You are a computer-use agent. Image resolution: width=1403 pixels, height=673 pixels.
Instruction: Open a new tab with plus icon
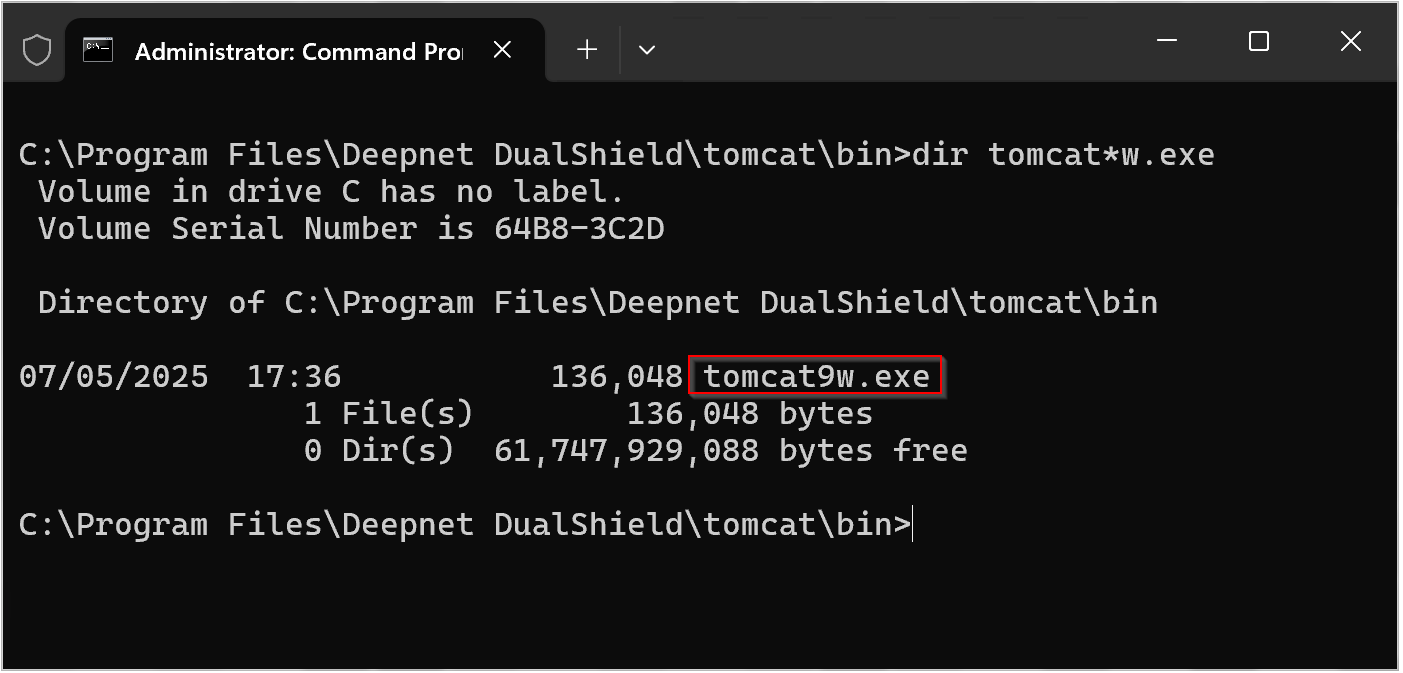[x=587, y=50]
